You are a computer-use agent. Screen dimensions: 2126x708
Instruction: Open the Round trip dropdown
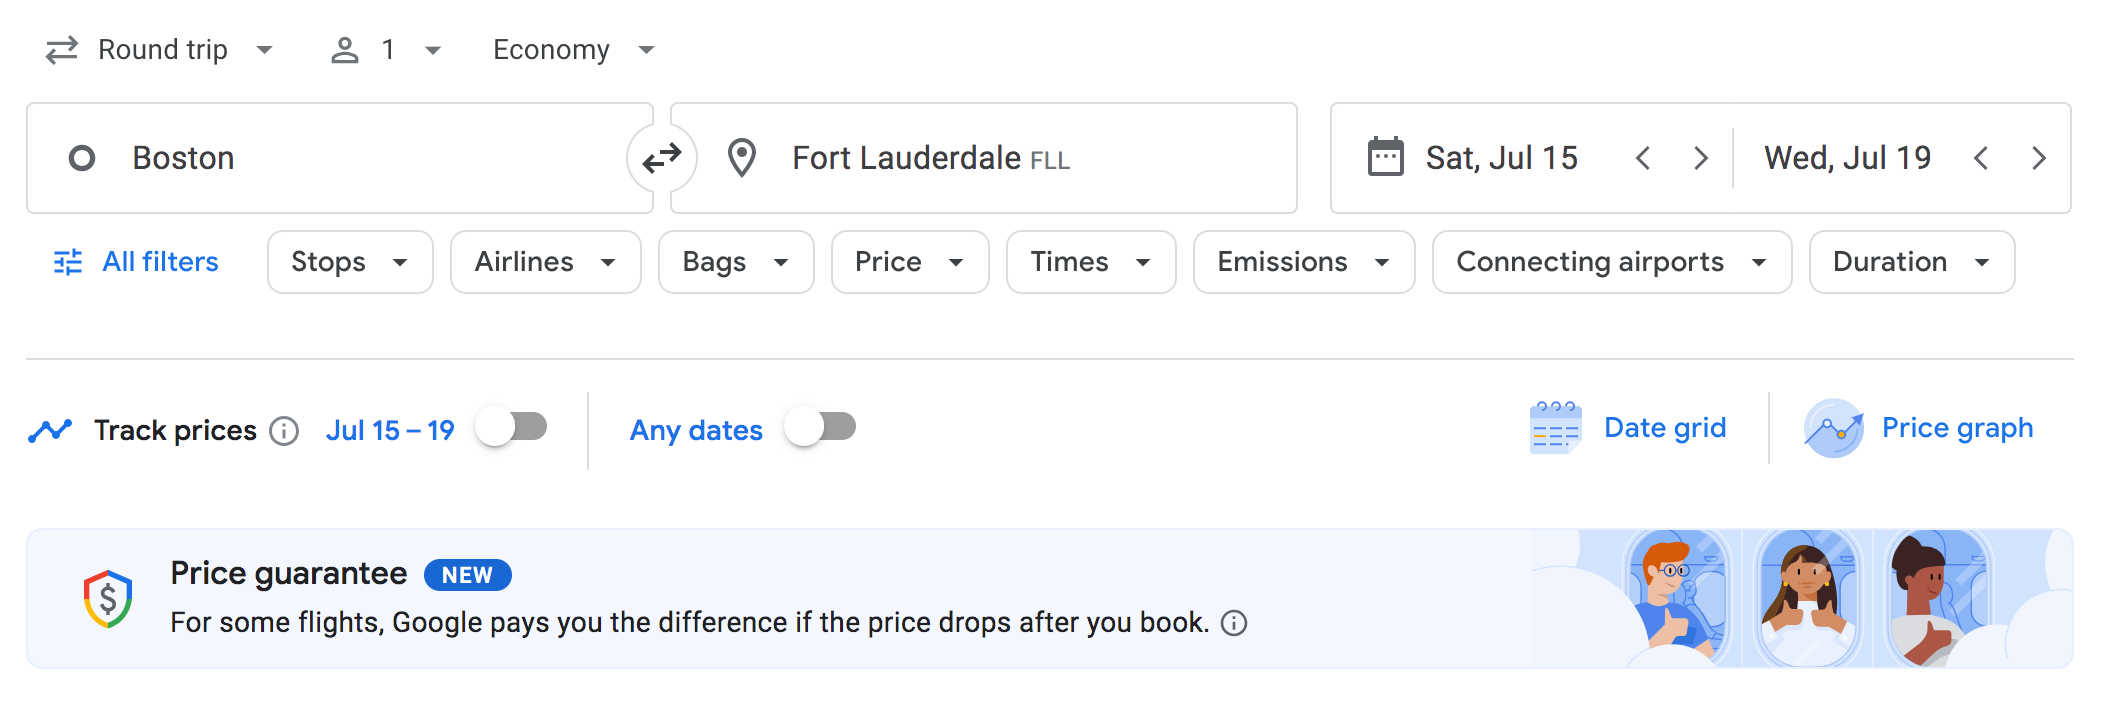pos(160,50)
